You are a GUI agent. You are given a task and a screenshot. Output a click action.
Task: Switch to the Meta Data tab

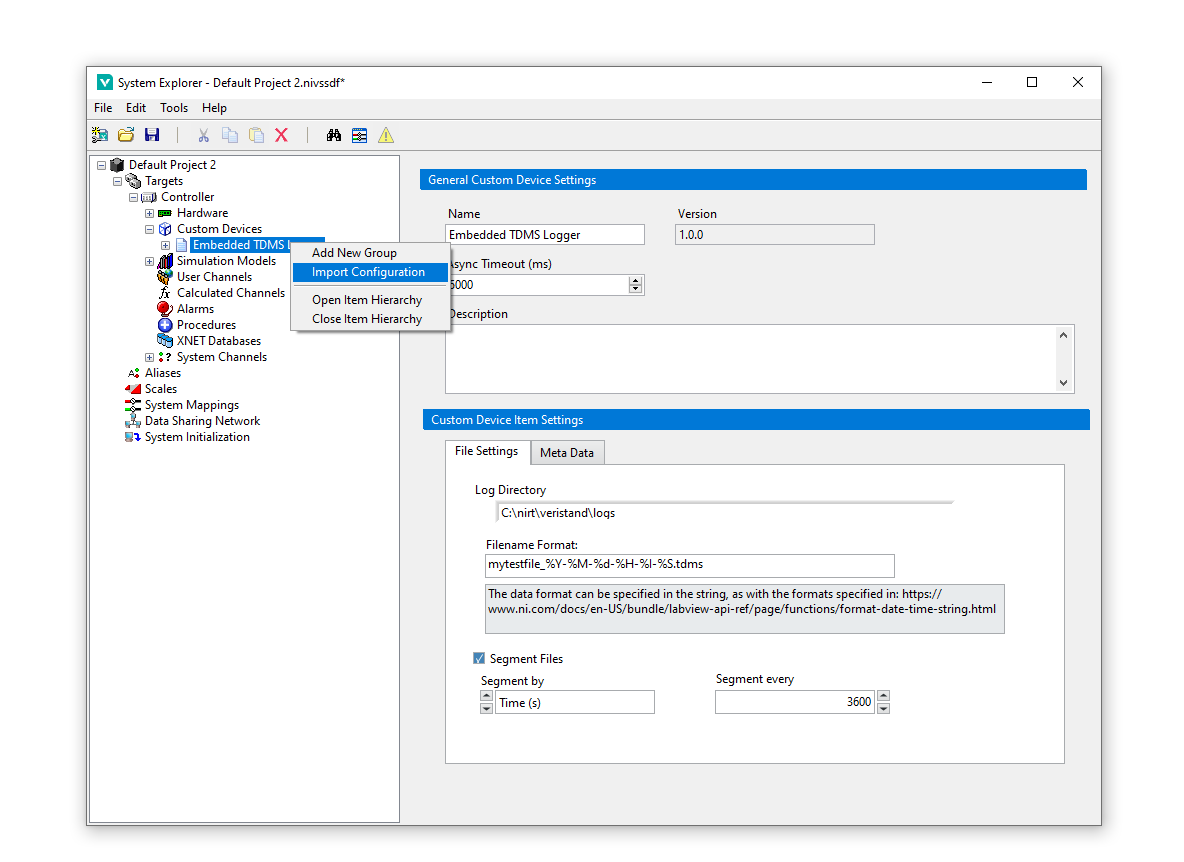[567, 452]
